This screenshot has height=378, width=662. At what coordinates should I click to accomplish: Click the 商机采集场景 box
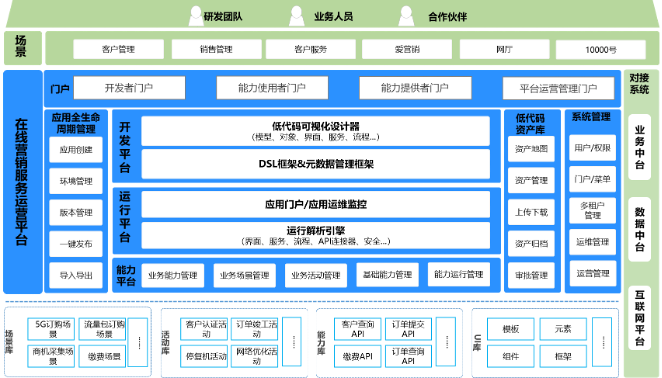(52, 356)
